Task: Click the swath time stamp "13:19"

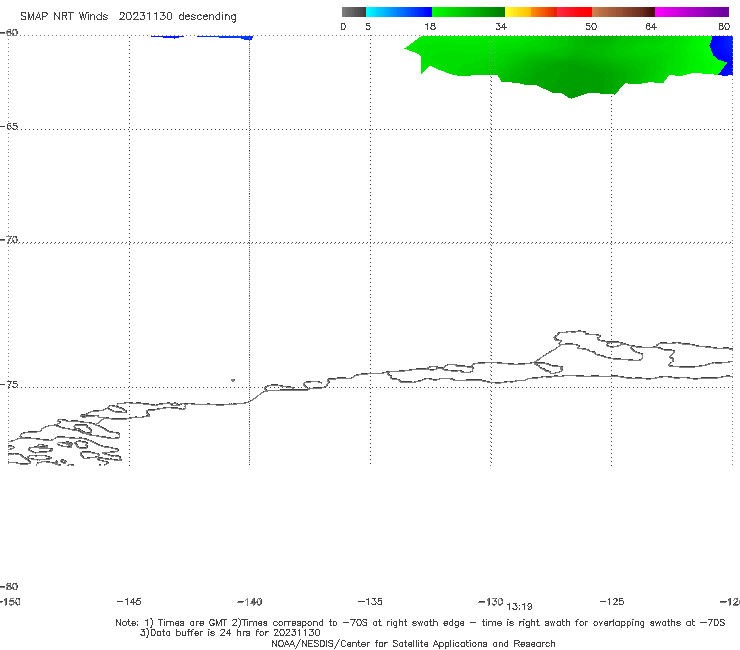Action: [x=519, y=607]
